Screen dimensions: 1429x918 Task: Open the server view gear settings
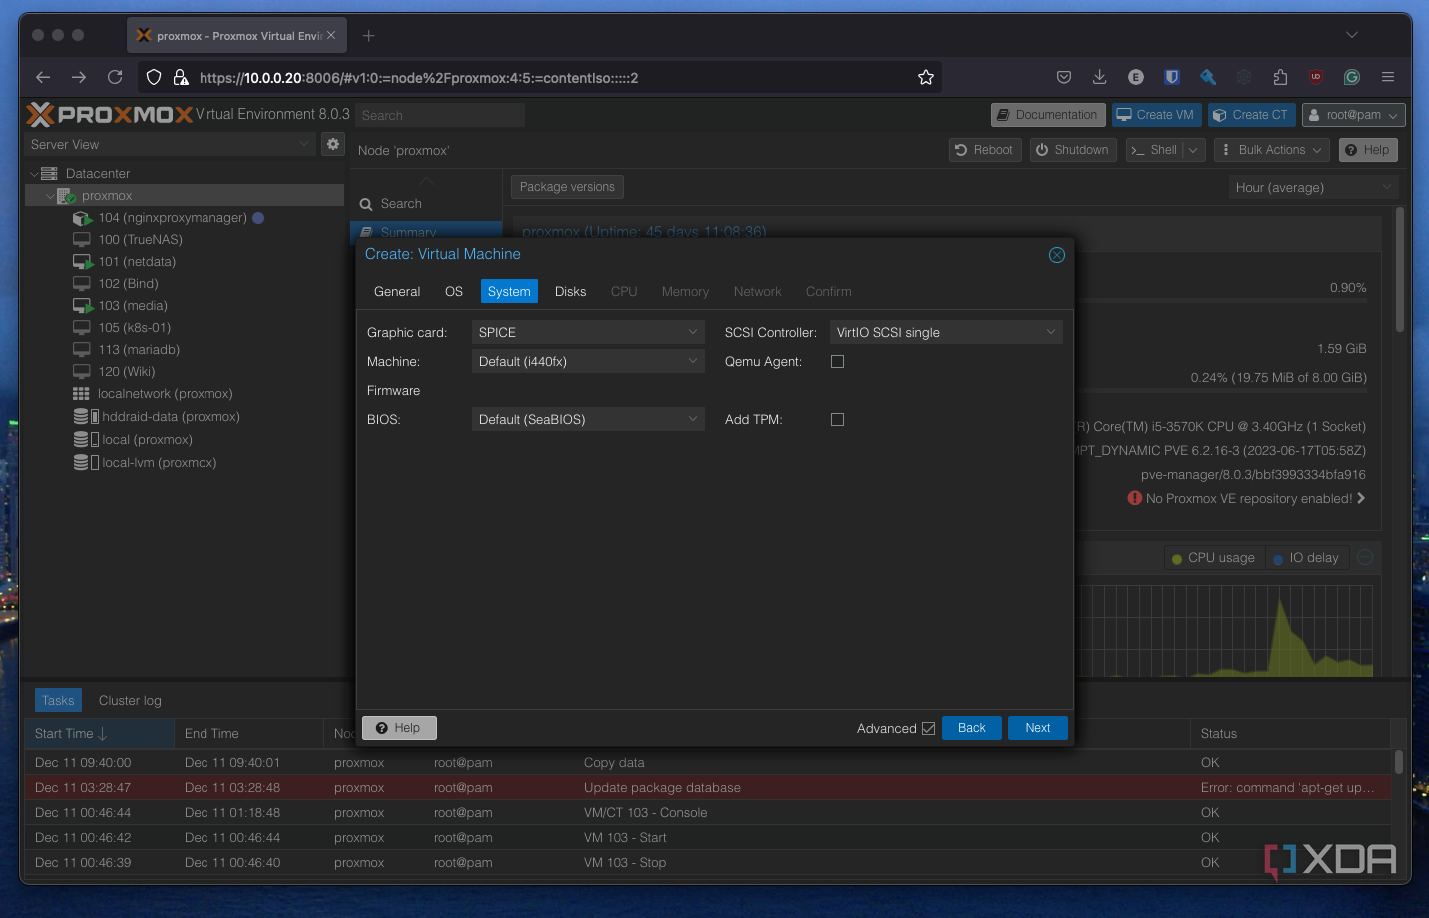point(333,144)
